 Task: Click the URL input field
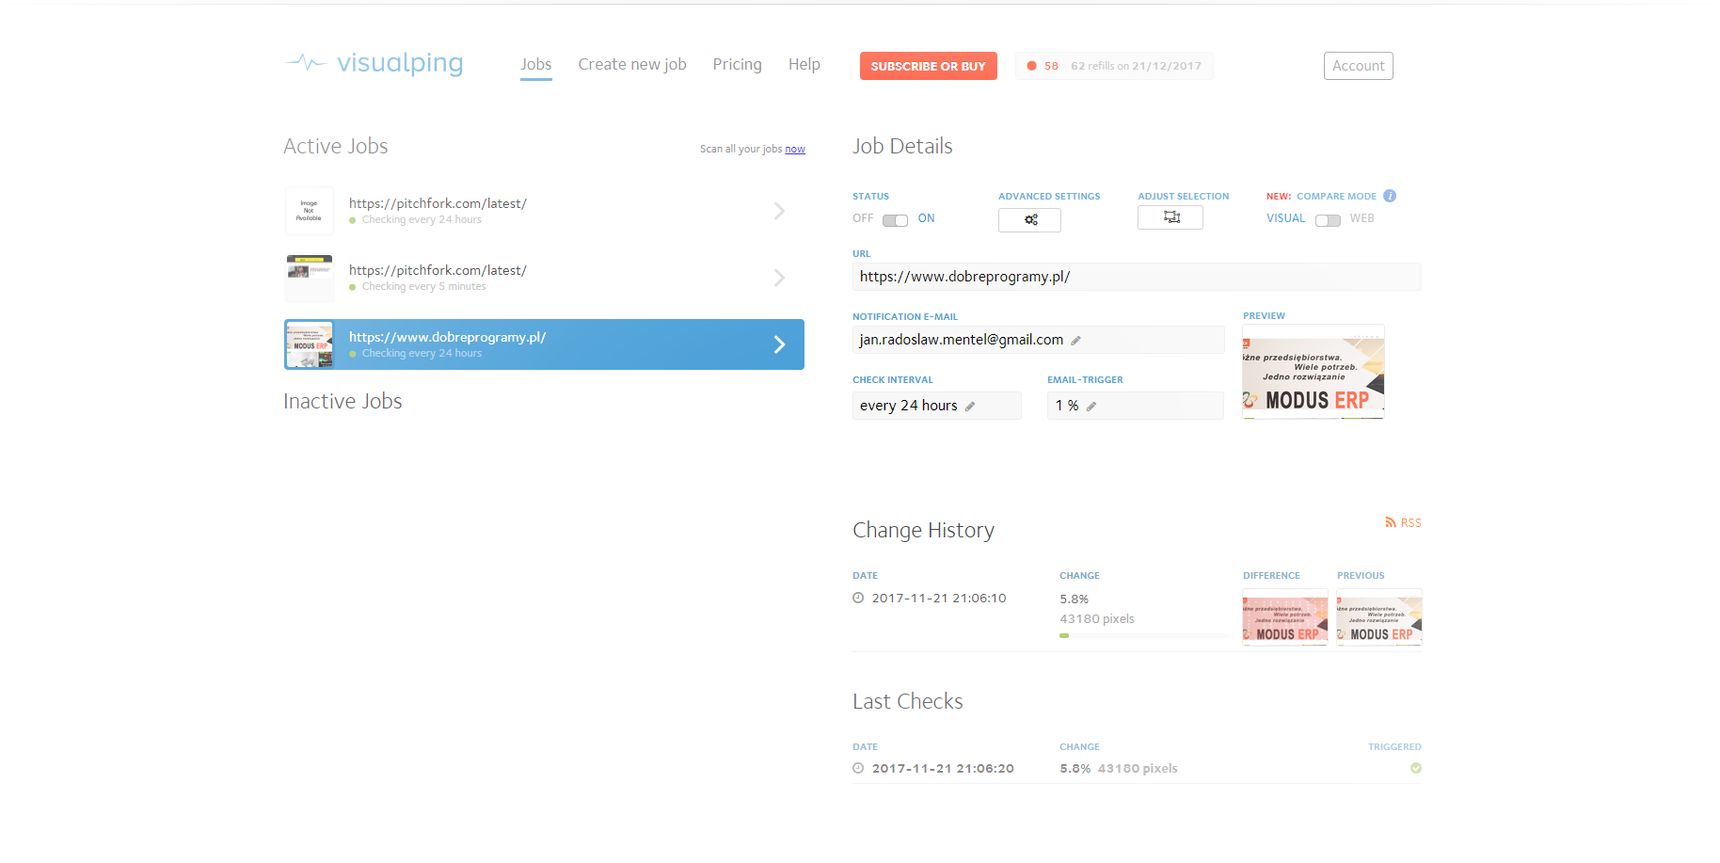tap(1137, 277)
